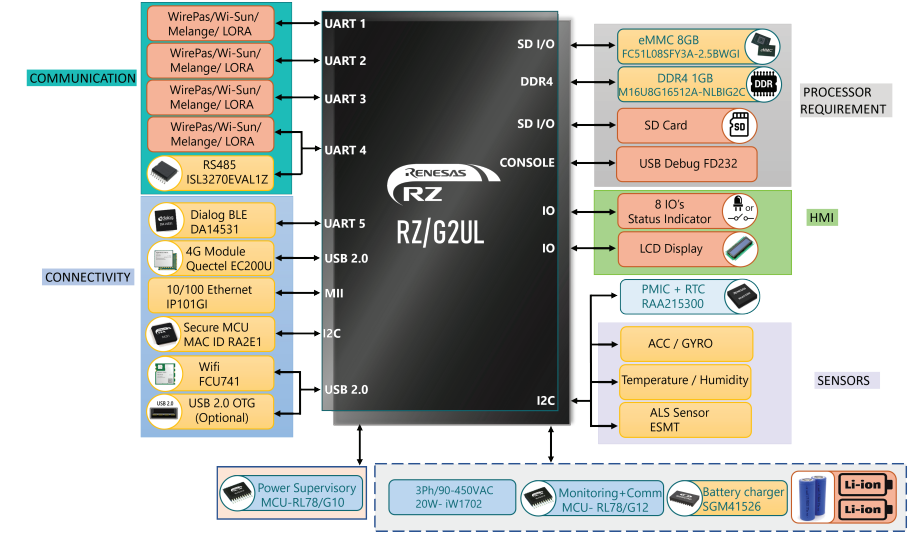Click the UART 5 port label
Image resolution: width=921 pixels, height=533 pixels.
pos(345,224)
